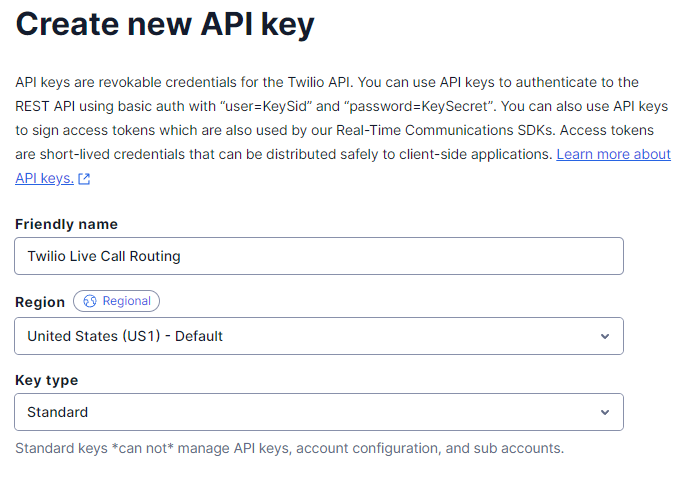
Task: Click the 'Key type' label
Action: click(x=46, y=380)
